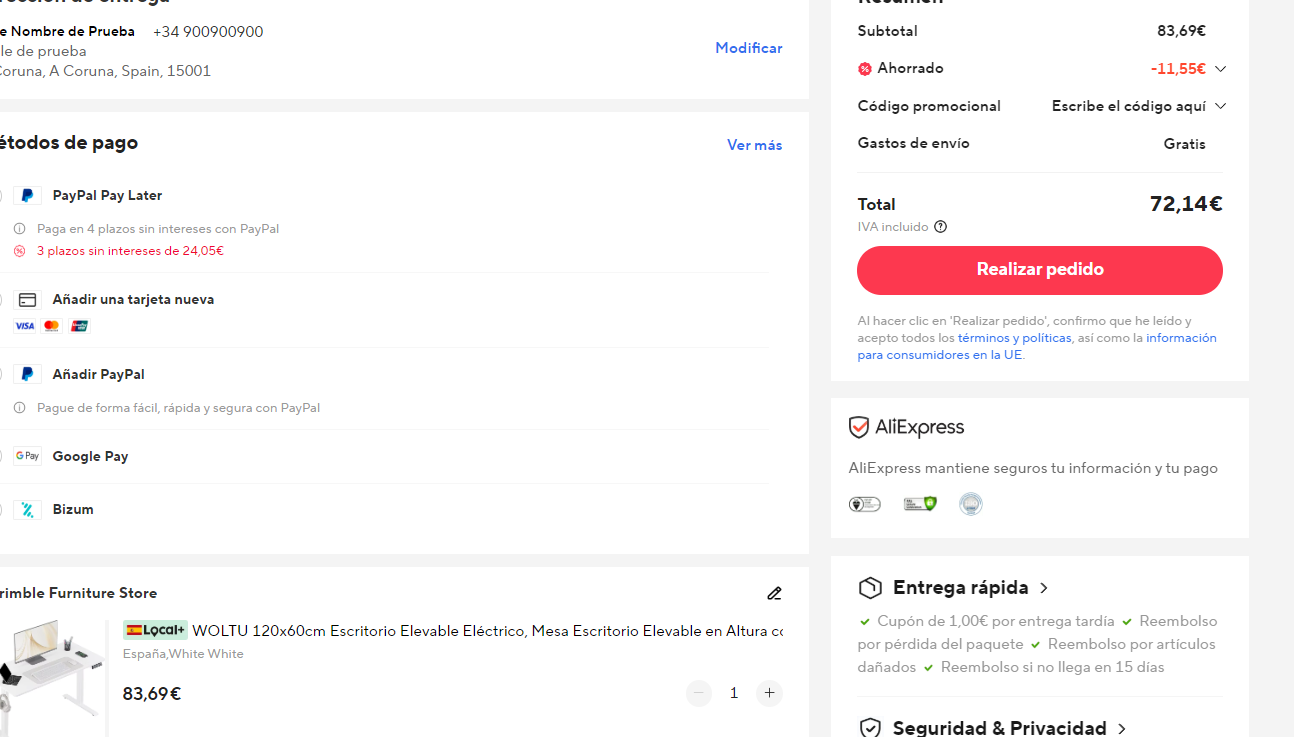Click the package icon beside Entrega rápida
Image resolution: width=1294 pixels, height=737 pixels.
pos(870,588)
